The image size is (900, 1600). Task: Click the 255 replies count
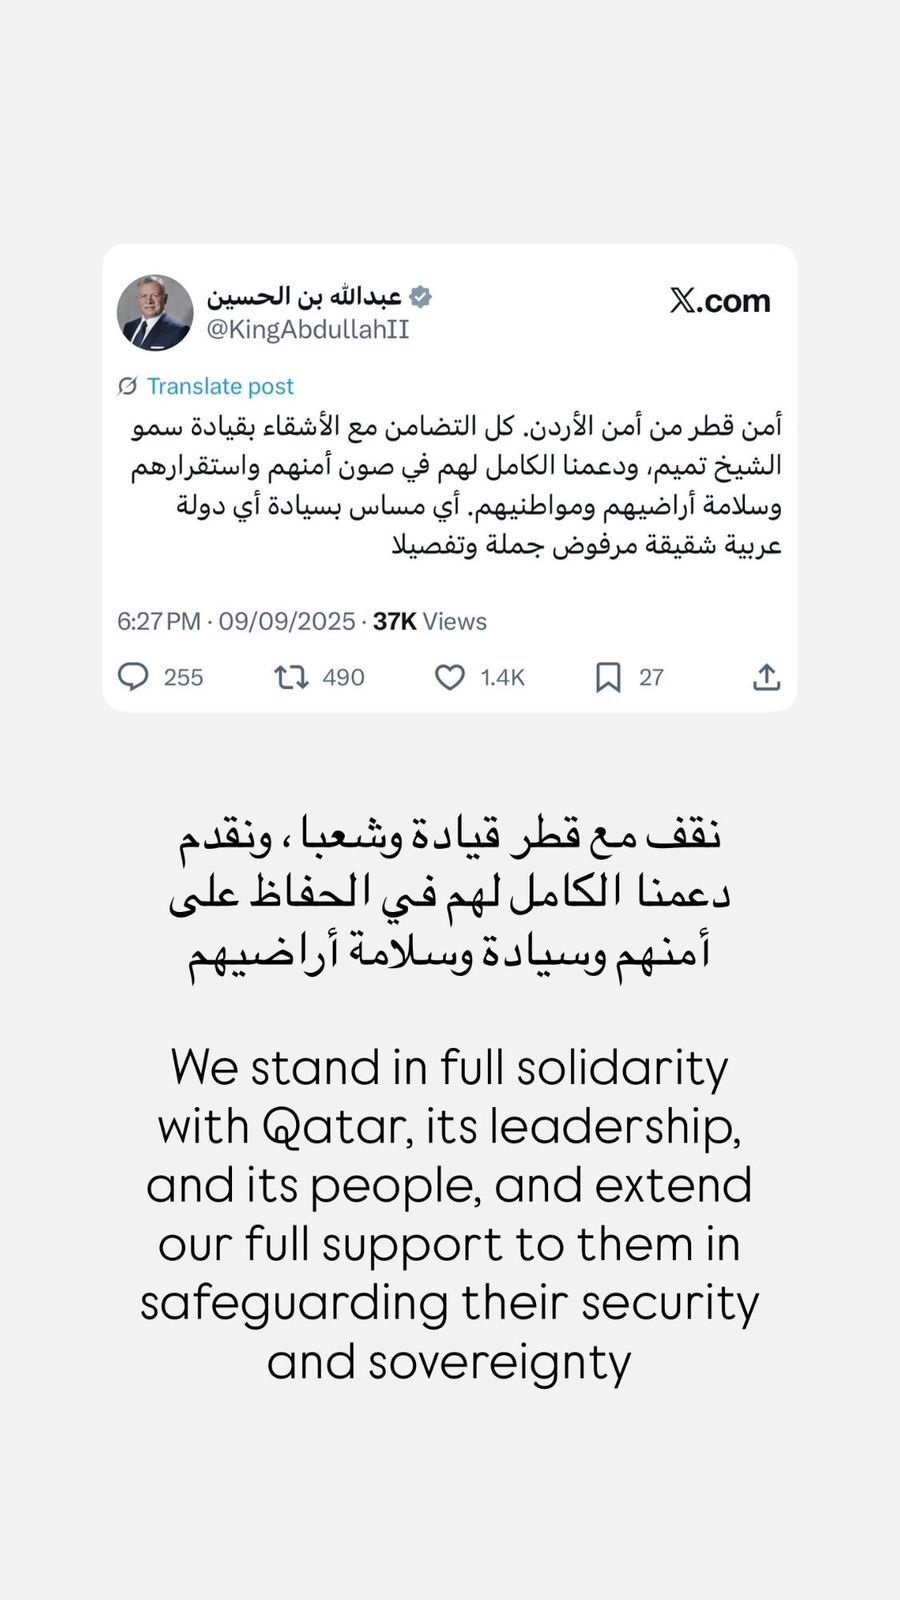coord(183,678)
